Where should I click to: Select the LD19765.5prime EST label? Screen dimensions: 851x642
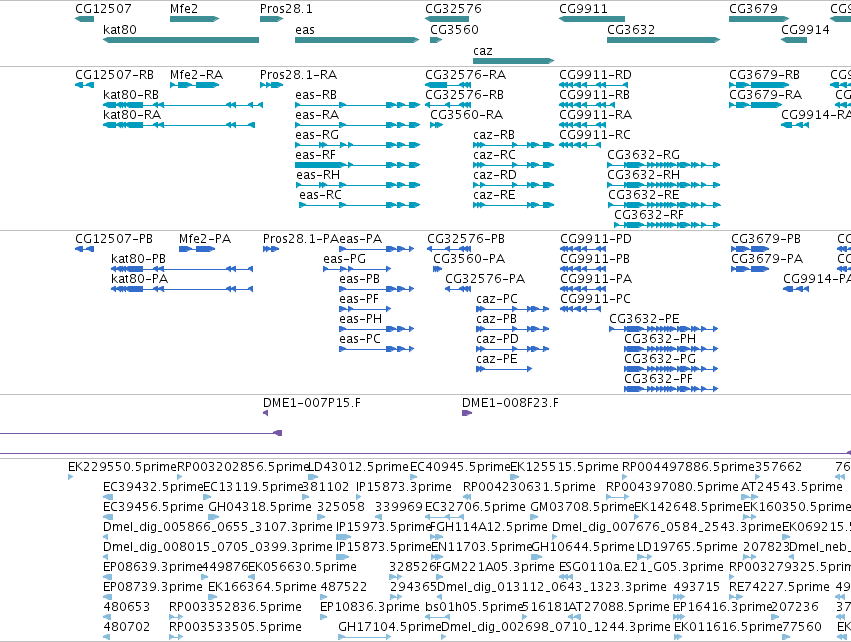[687, 547]
